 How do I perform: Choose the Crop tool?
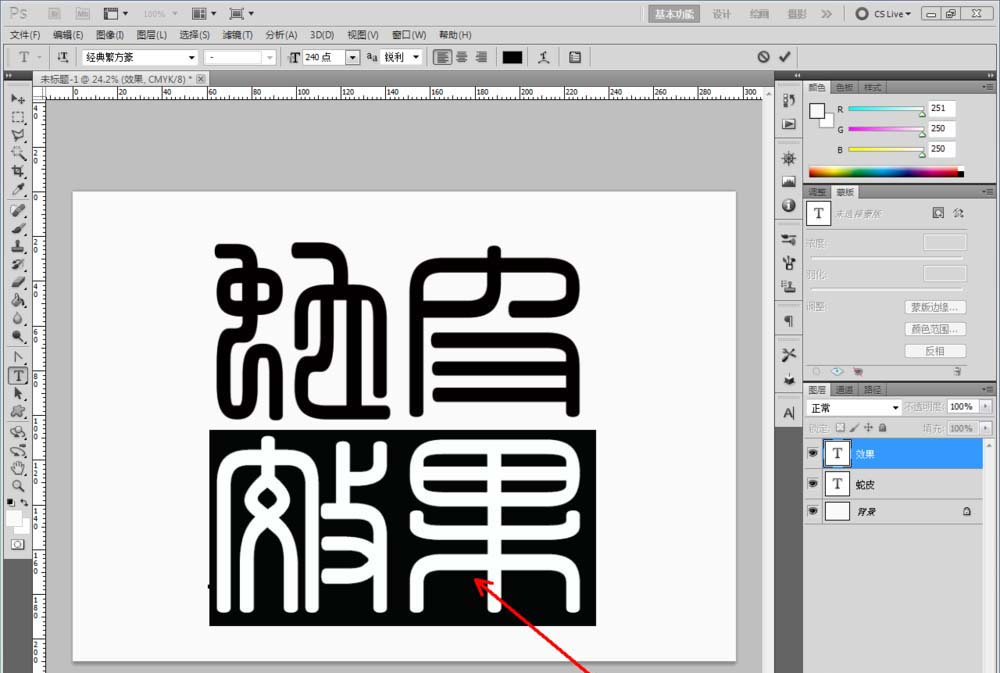[18, 170]
